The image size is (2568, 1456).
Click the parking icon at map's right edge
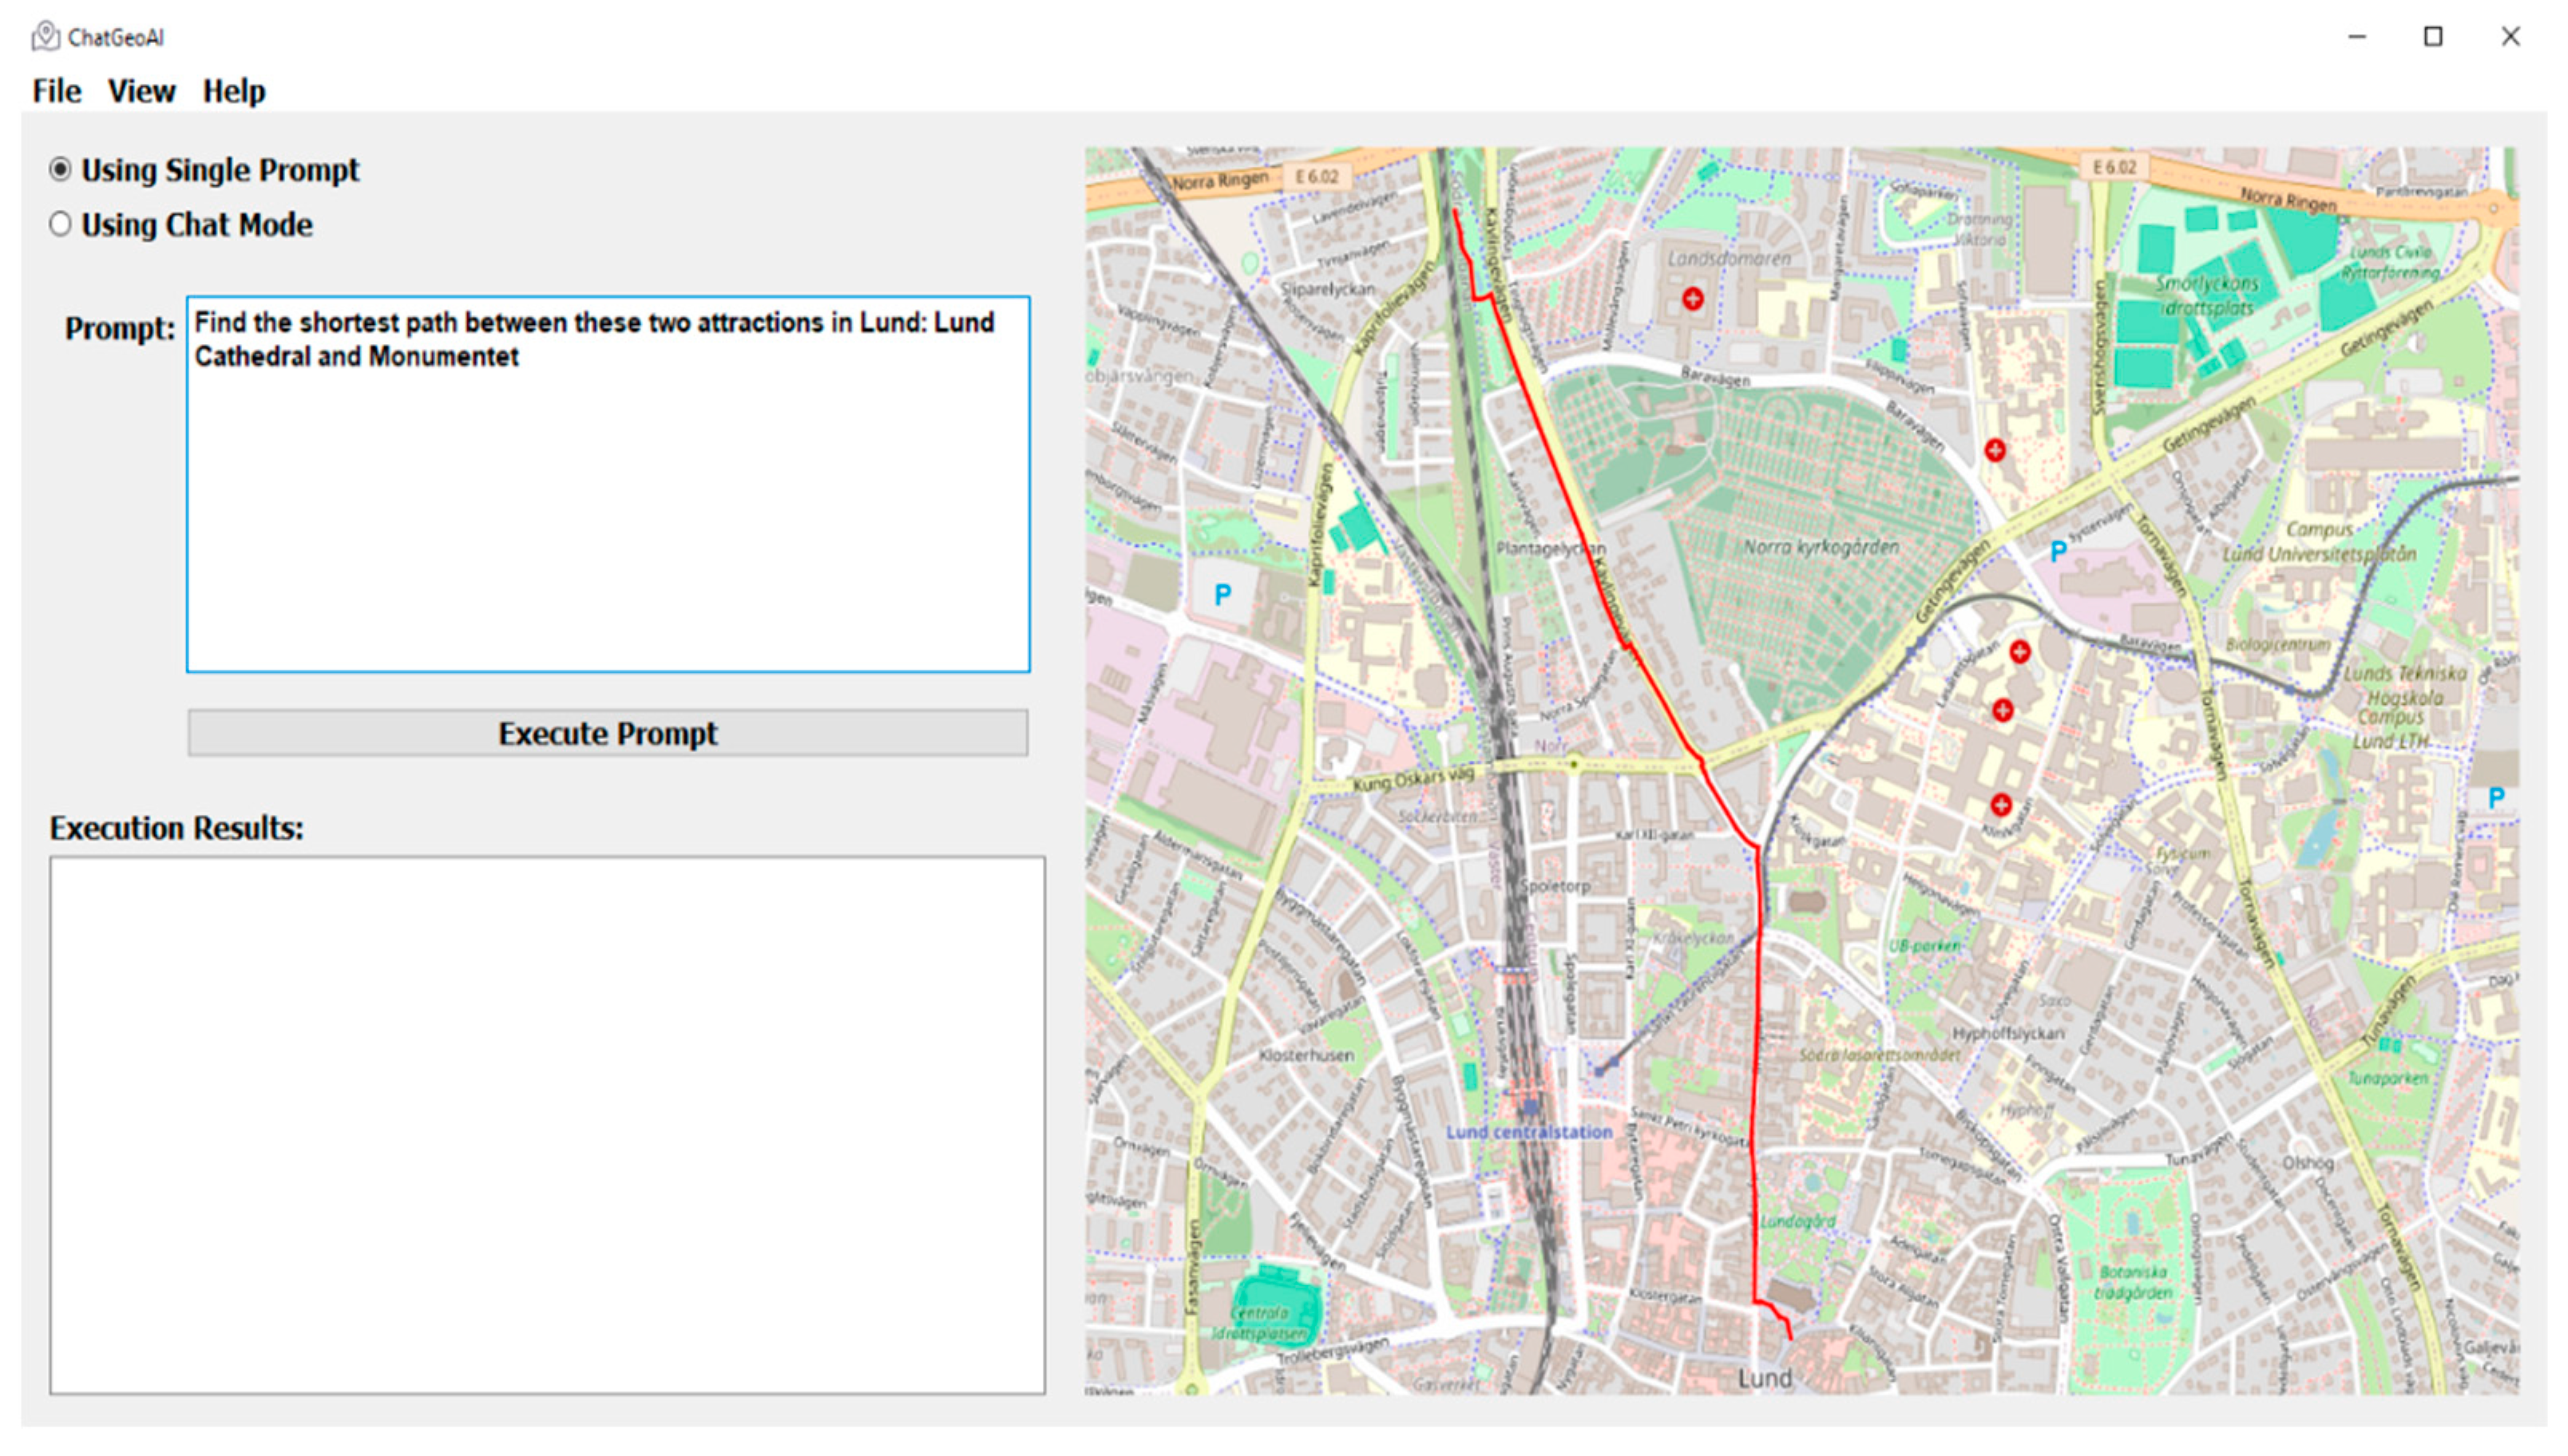point(2496,798)
